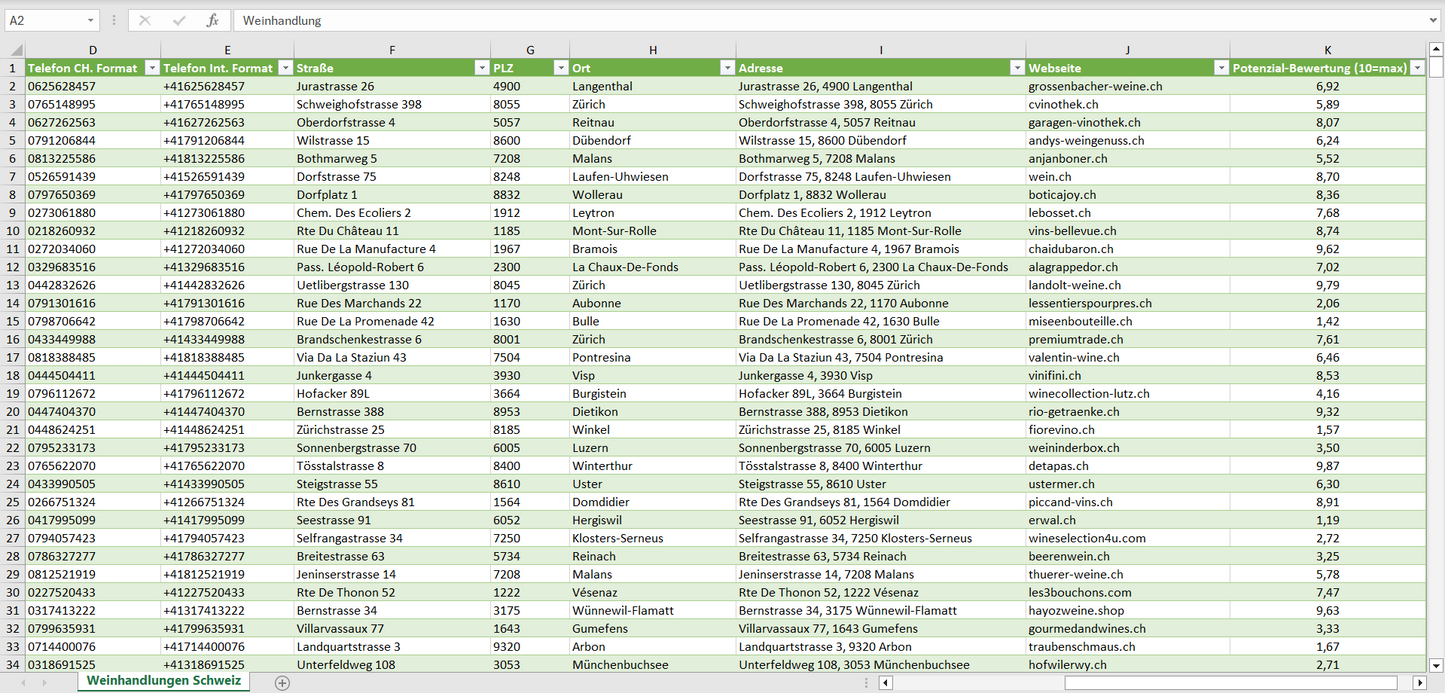Expand the formula bar with the chevron

(1434, 20)
